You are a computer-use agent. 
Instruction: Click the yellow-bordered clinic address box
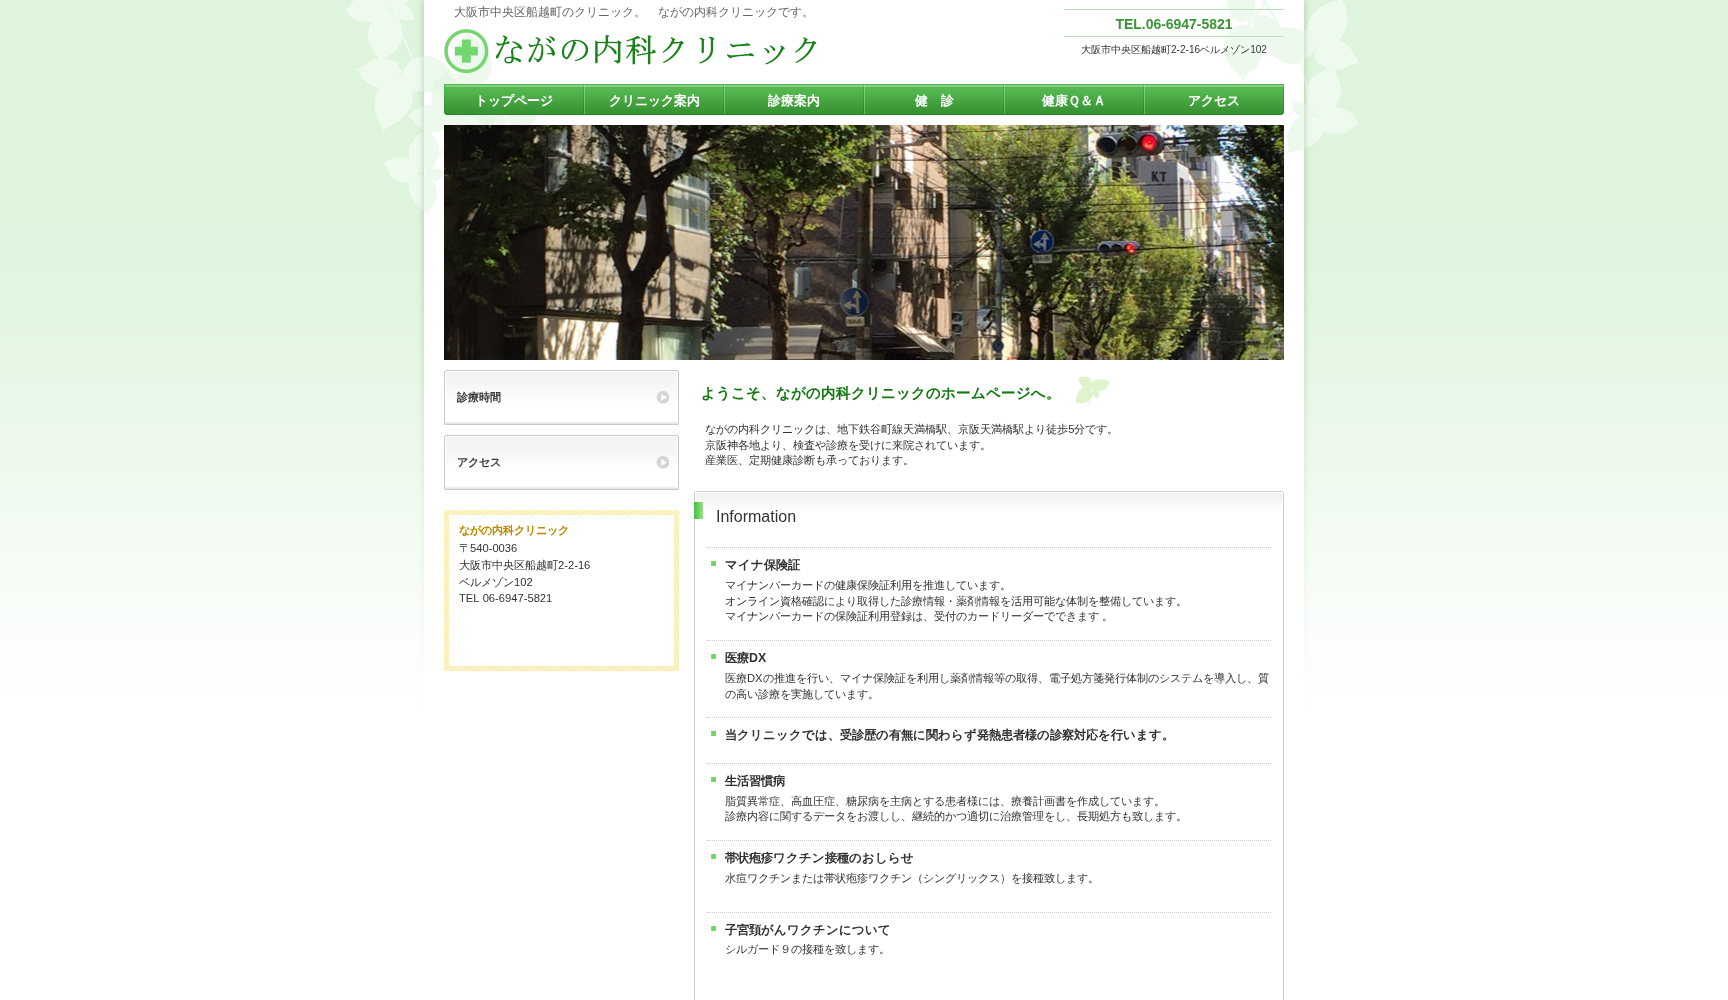(561, 590)
